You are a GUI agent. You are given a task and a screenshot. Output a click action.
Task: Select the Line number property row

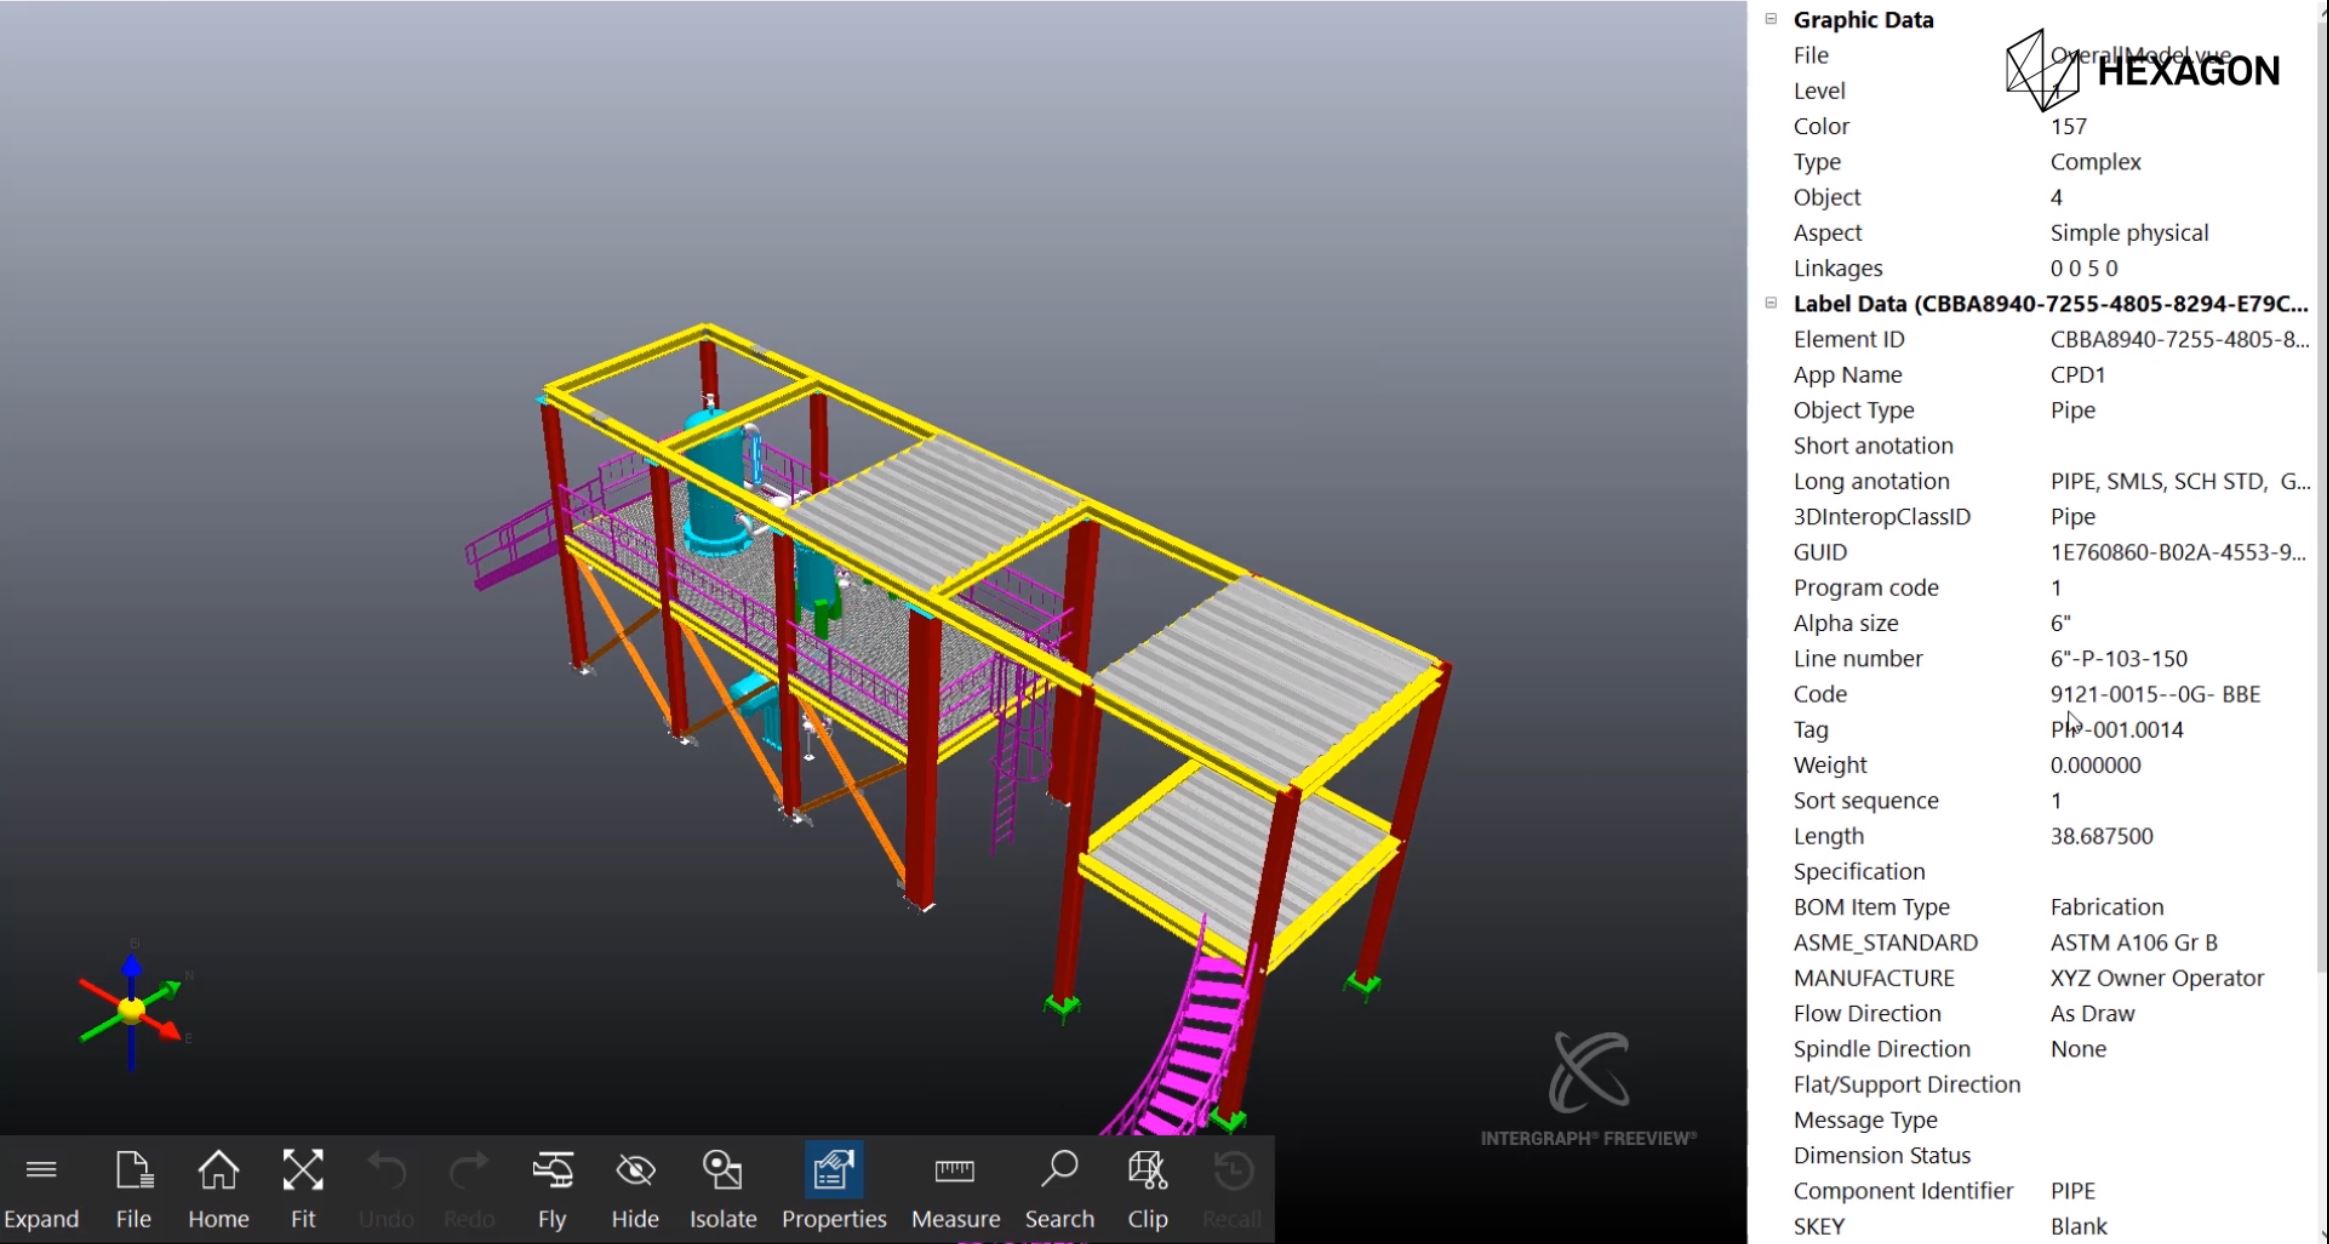point(1858,659)
